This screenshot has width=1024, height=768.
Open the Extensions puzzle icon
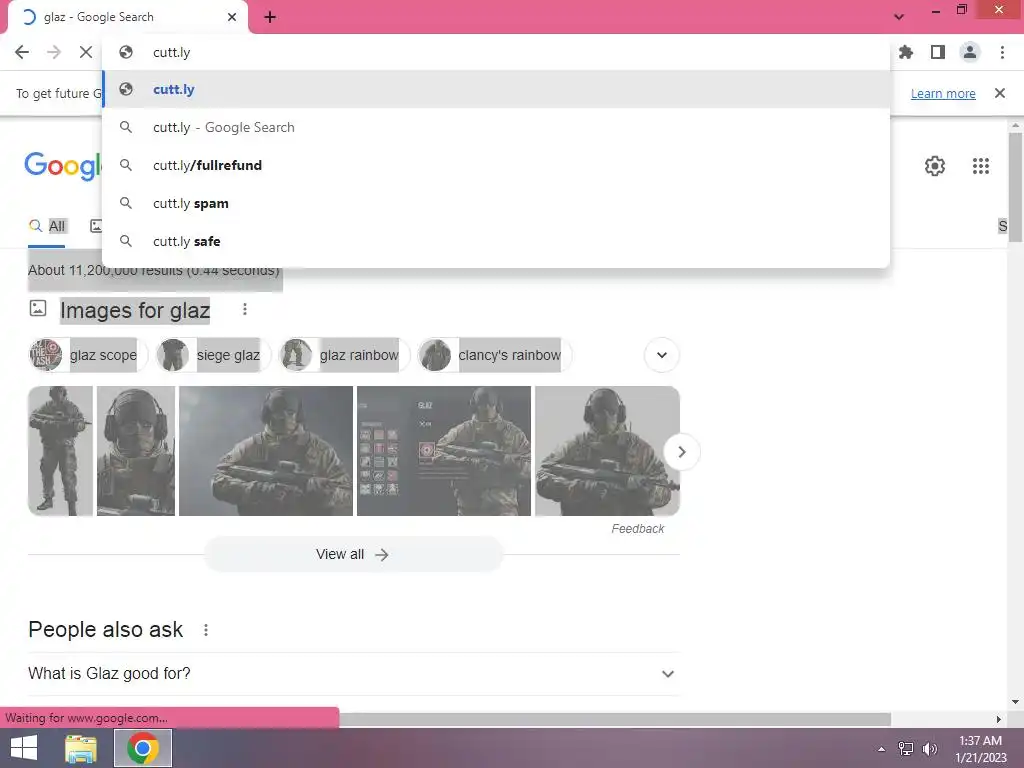coord(906,52)
